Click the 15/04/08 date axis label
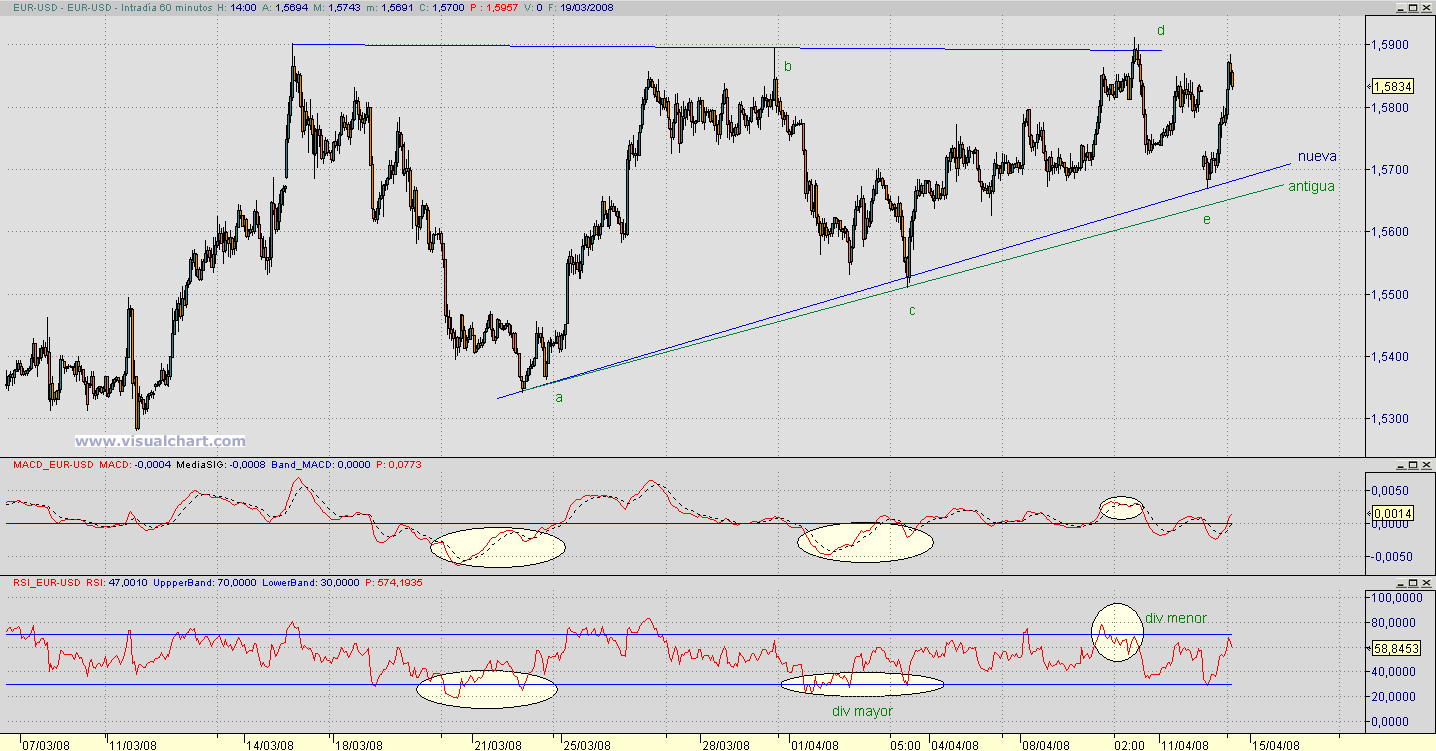 click(x=1277, y=744)
